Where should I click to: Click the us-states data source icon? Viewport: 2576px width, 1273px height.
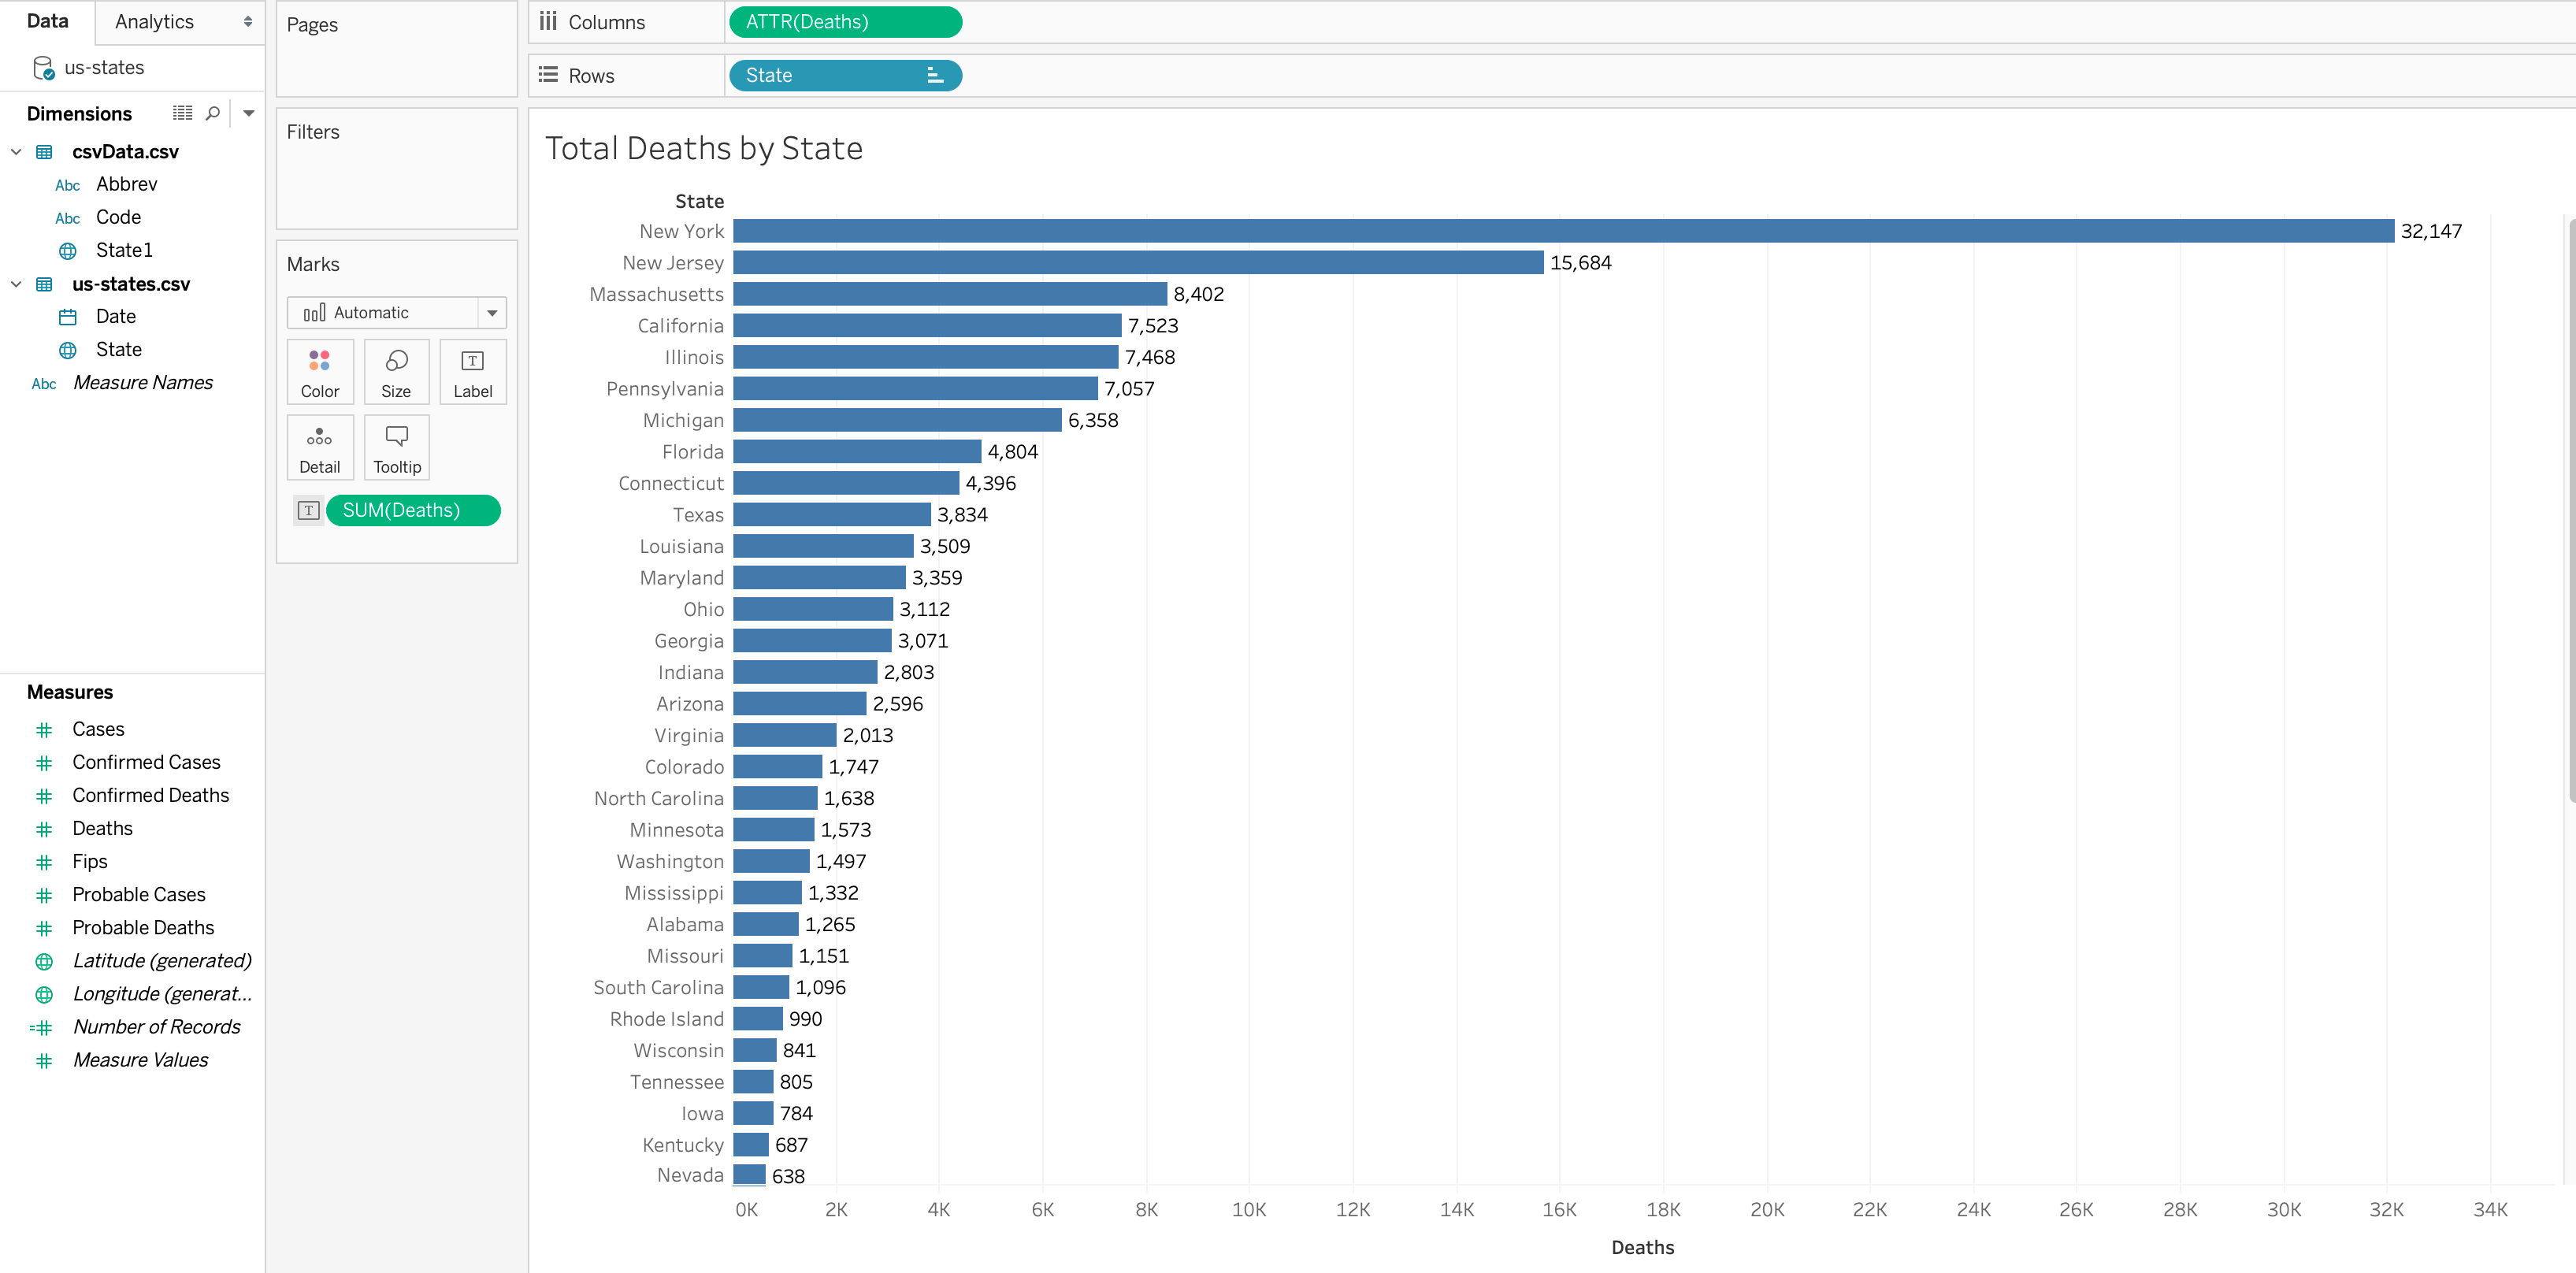[x=43, y=67]
